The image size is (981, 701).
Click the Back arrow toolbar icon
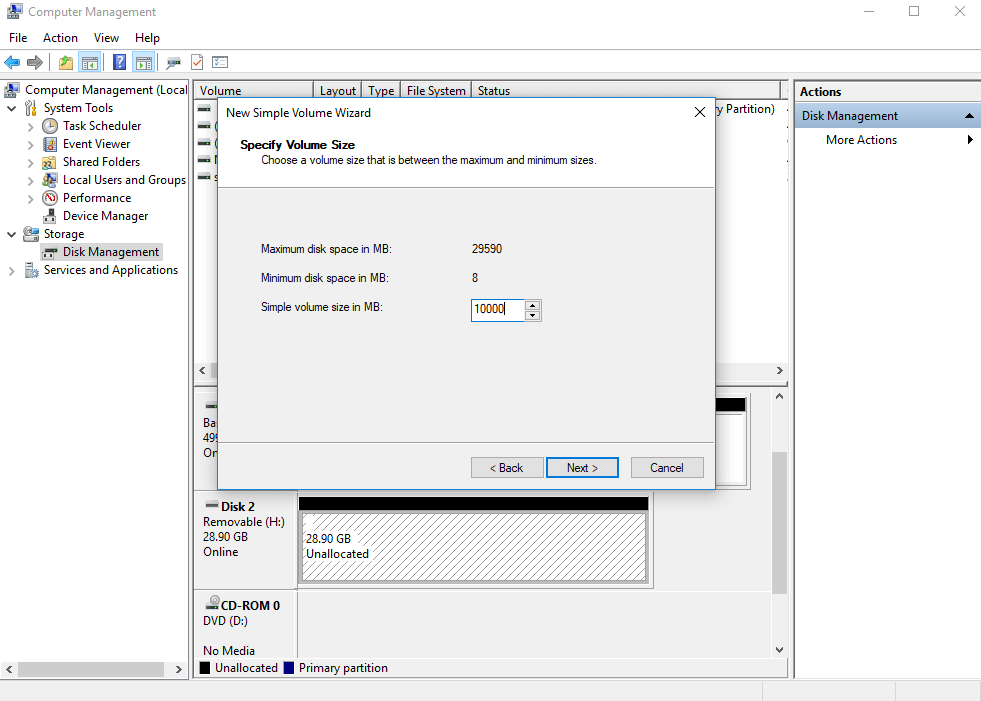pos(12,62)
